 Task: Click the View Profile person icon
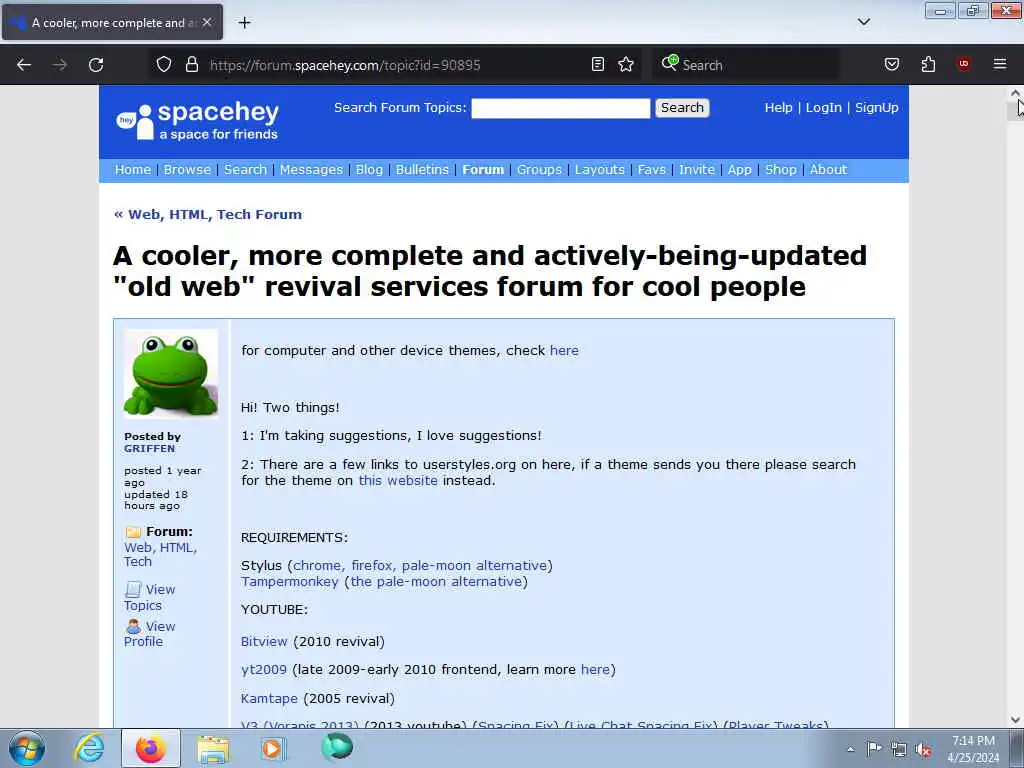coord(133,626)
